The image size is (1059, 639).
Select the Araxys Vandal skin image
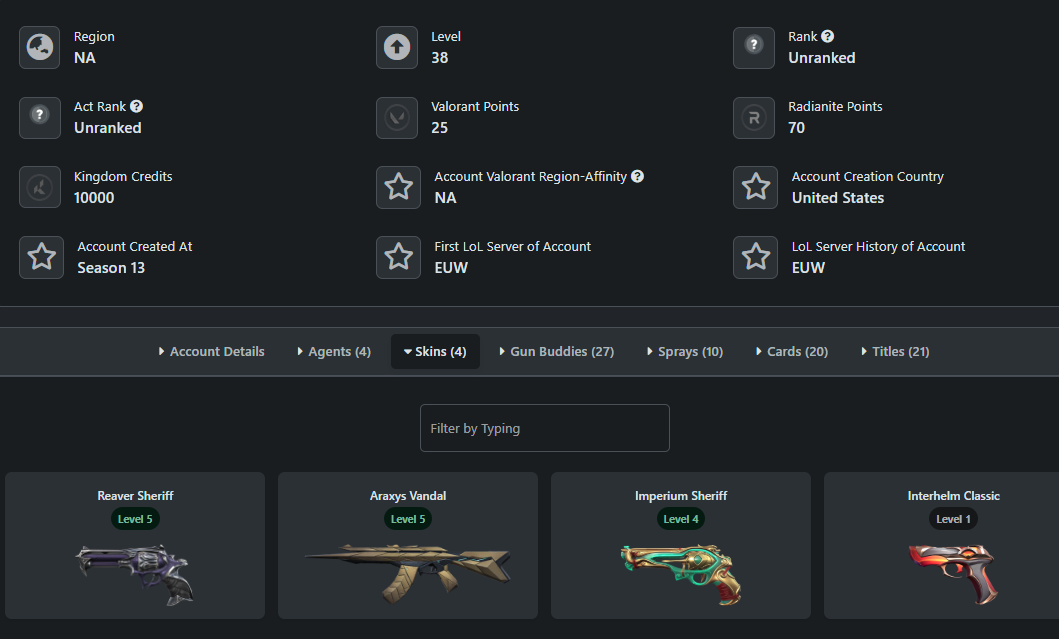coord(408,573)
